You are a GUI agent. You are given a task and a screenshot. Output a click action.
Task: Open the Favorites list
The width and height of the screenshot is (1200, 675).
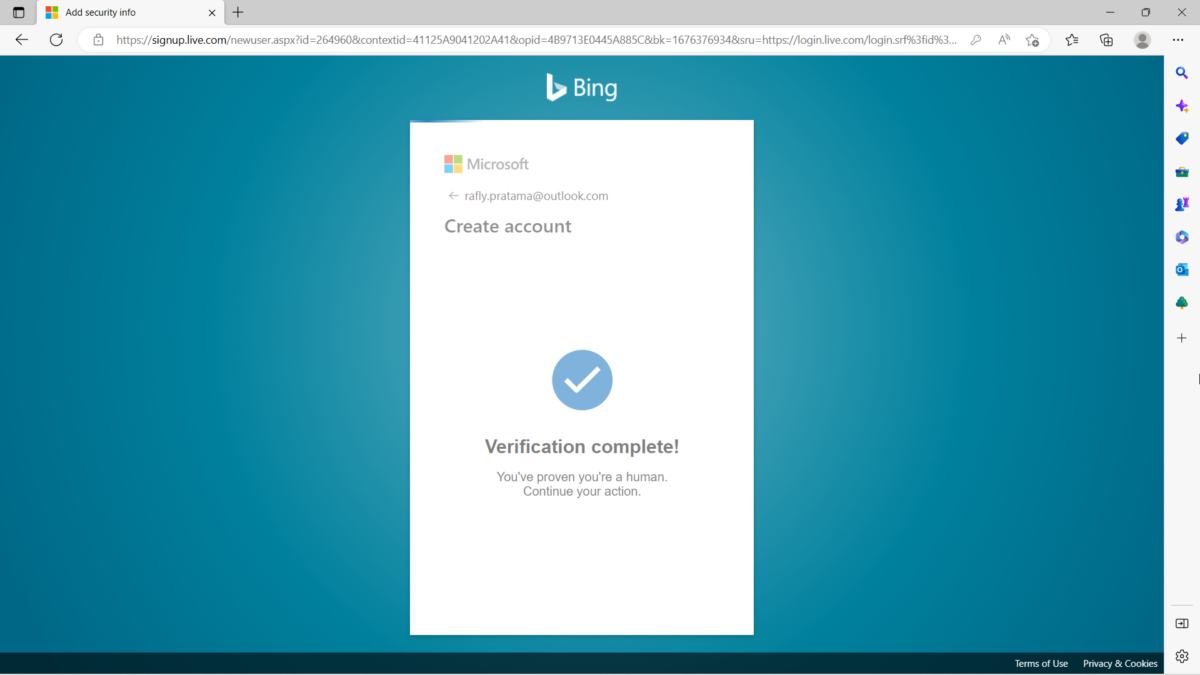[x=1072, y=40]
